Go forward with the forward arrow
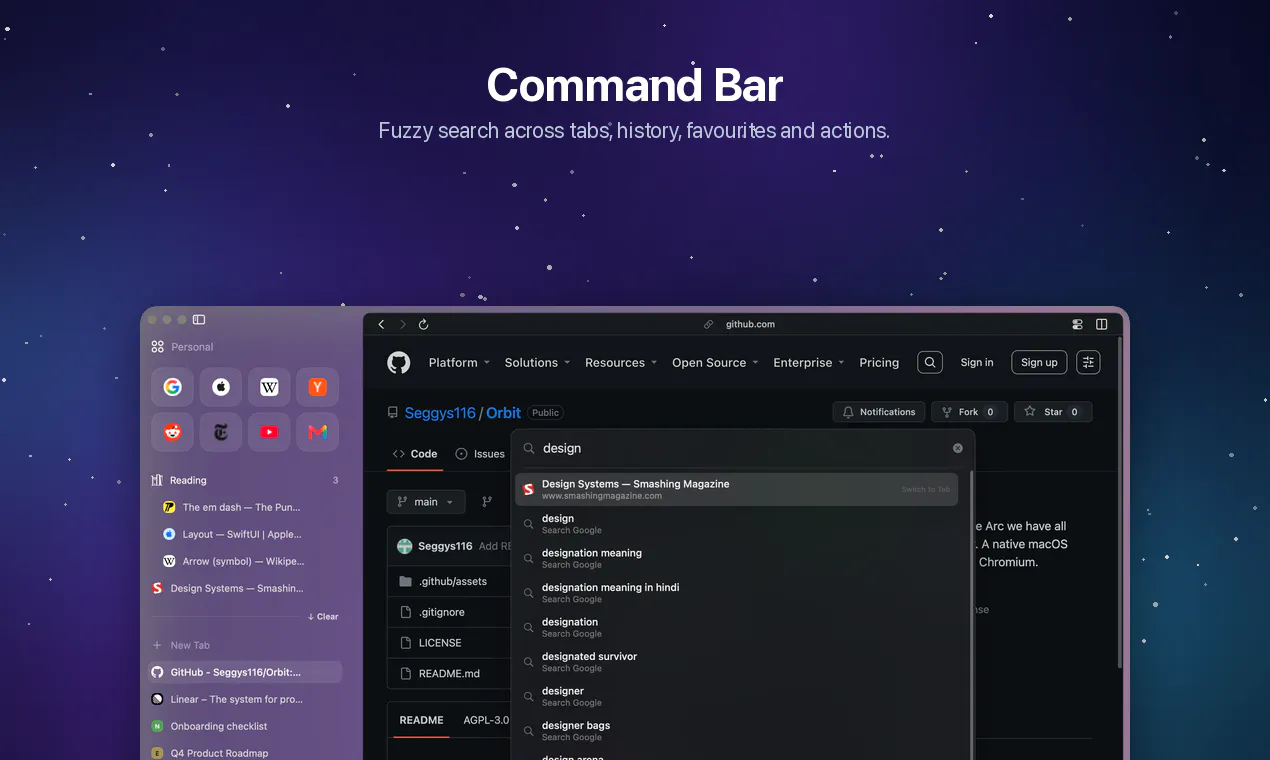The height and width of the screenshot is (760, 1270). pyautogui.click(x=403, y=324)
